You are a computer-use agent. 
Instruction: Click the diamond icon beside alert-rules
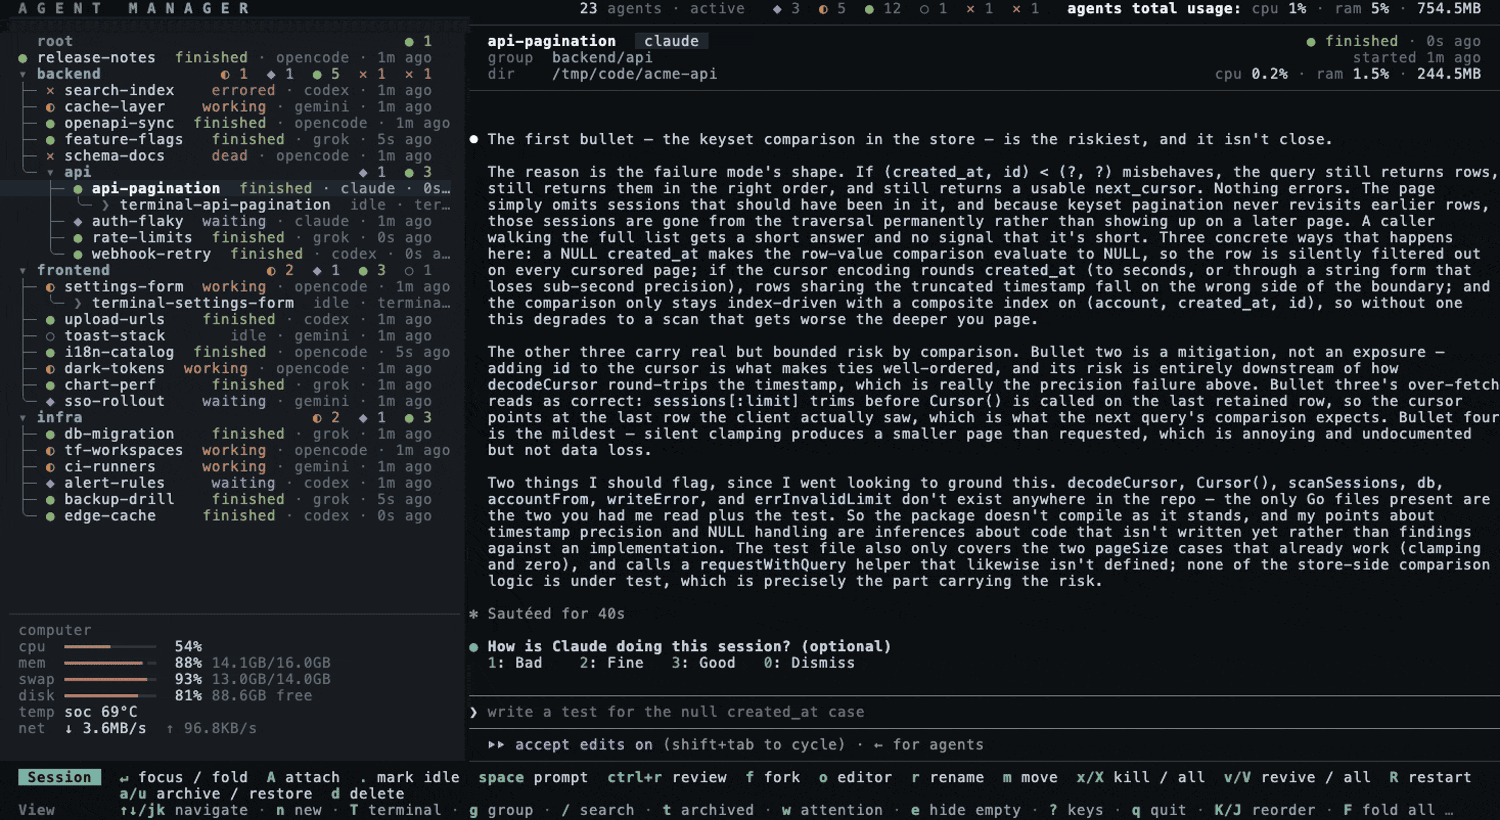[x=50, y=484]
